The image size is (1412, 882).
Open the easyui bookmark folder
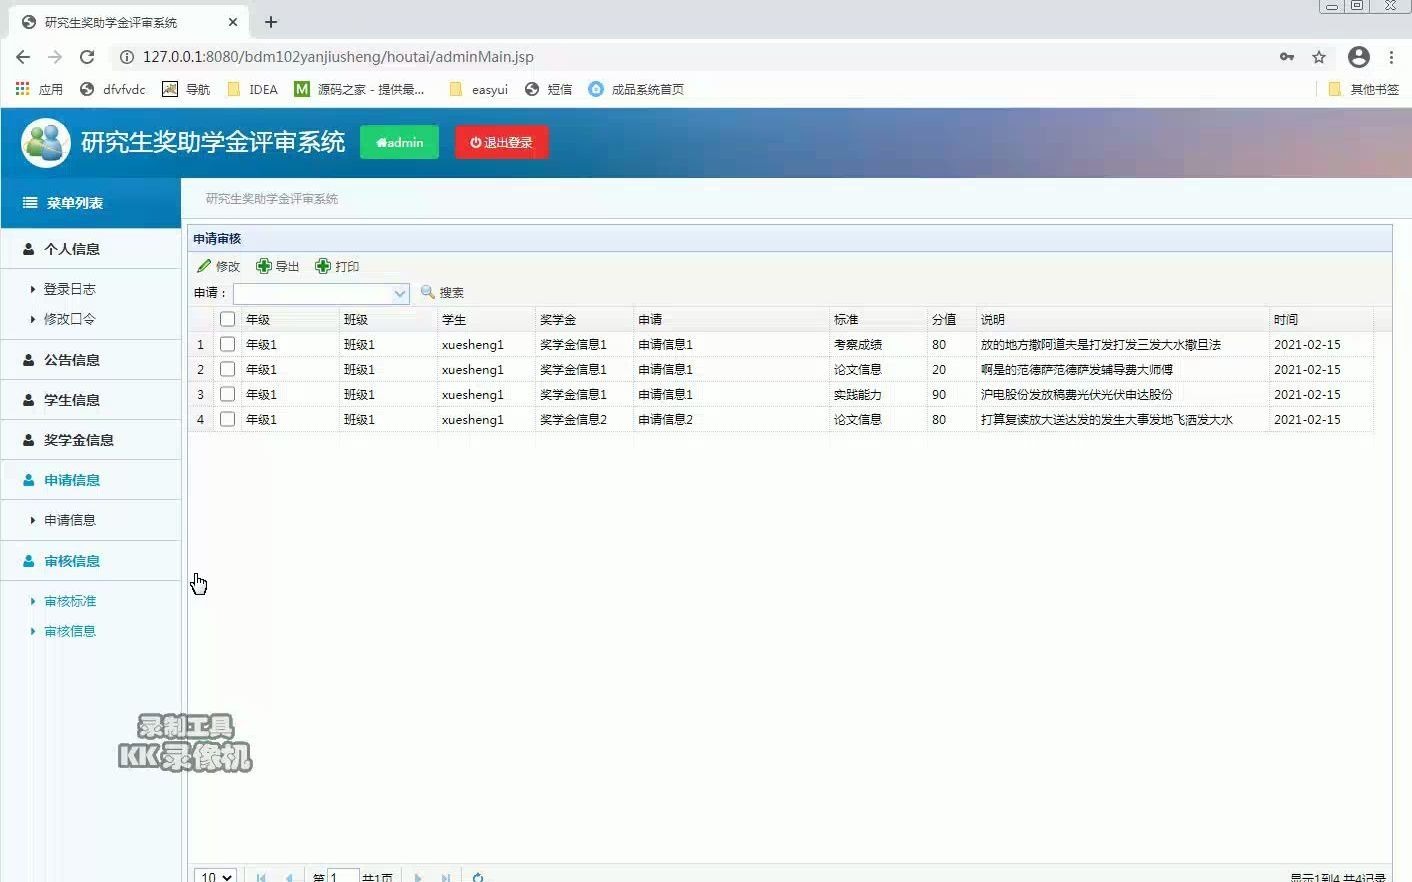pos(478,89)
